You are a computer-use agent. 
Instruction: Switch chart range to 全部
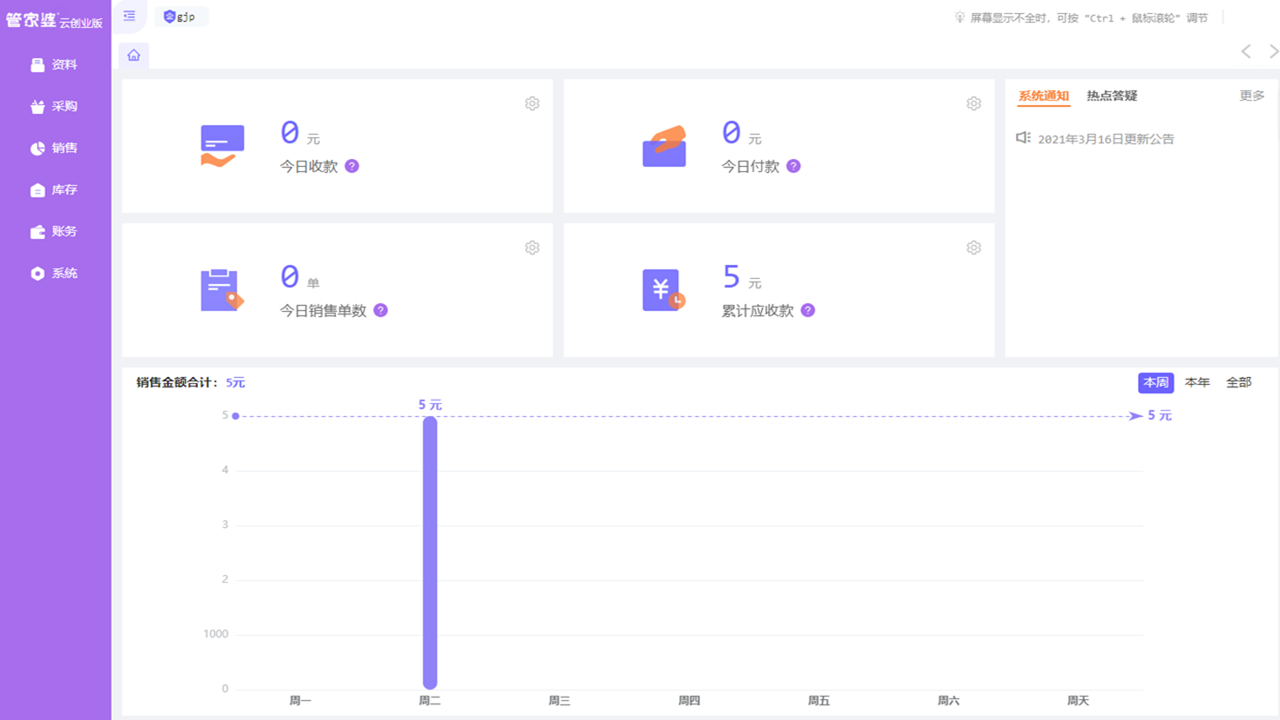click(1238, 383)
